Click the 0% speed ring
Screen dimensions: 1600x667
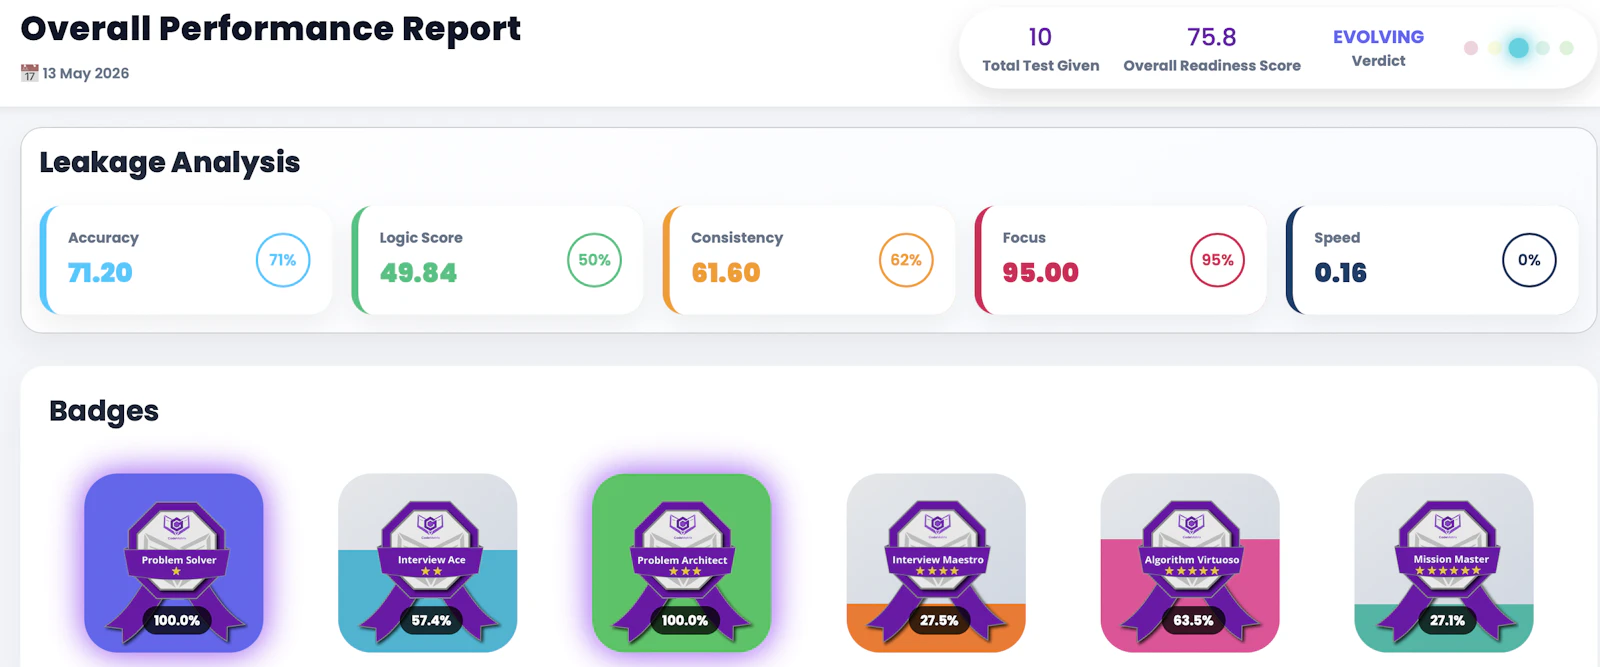point(1529,260)
